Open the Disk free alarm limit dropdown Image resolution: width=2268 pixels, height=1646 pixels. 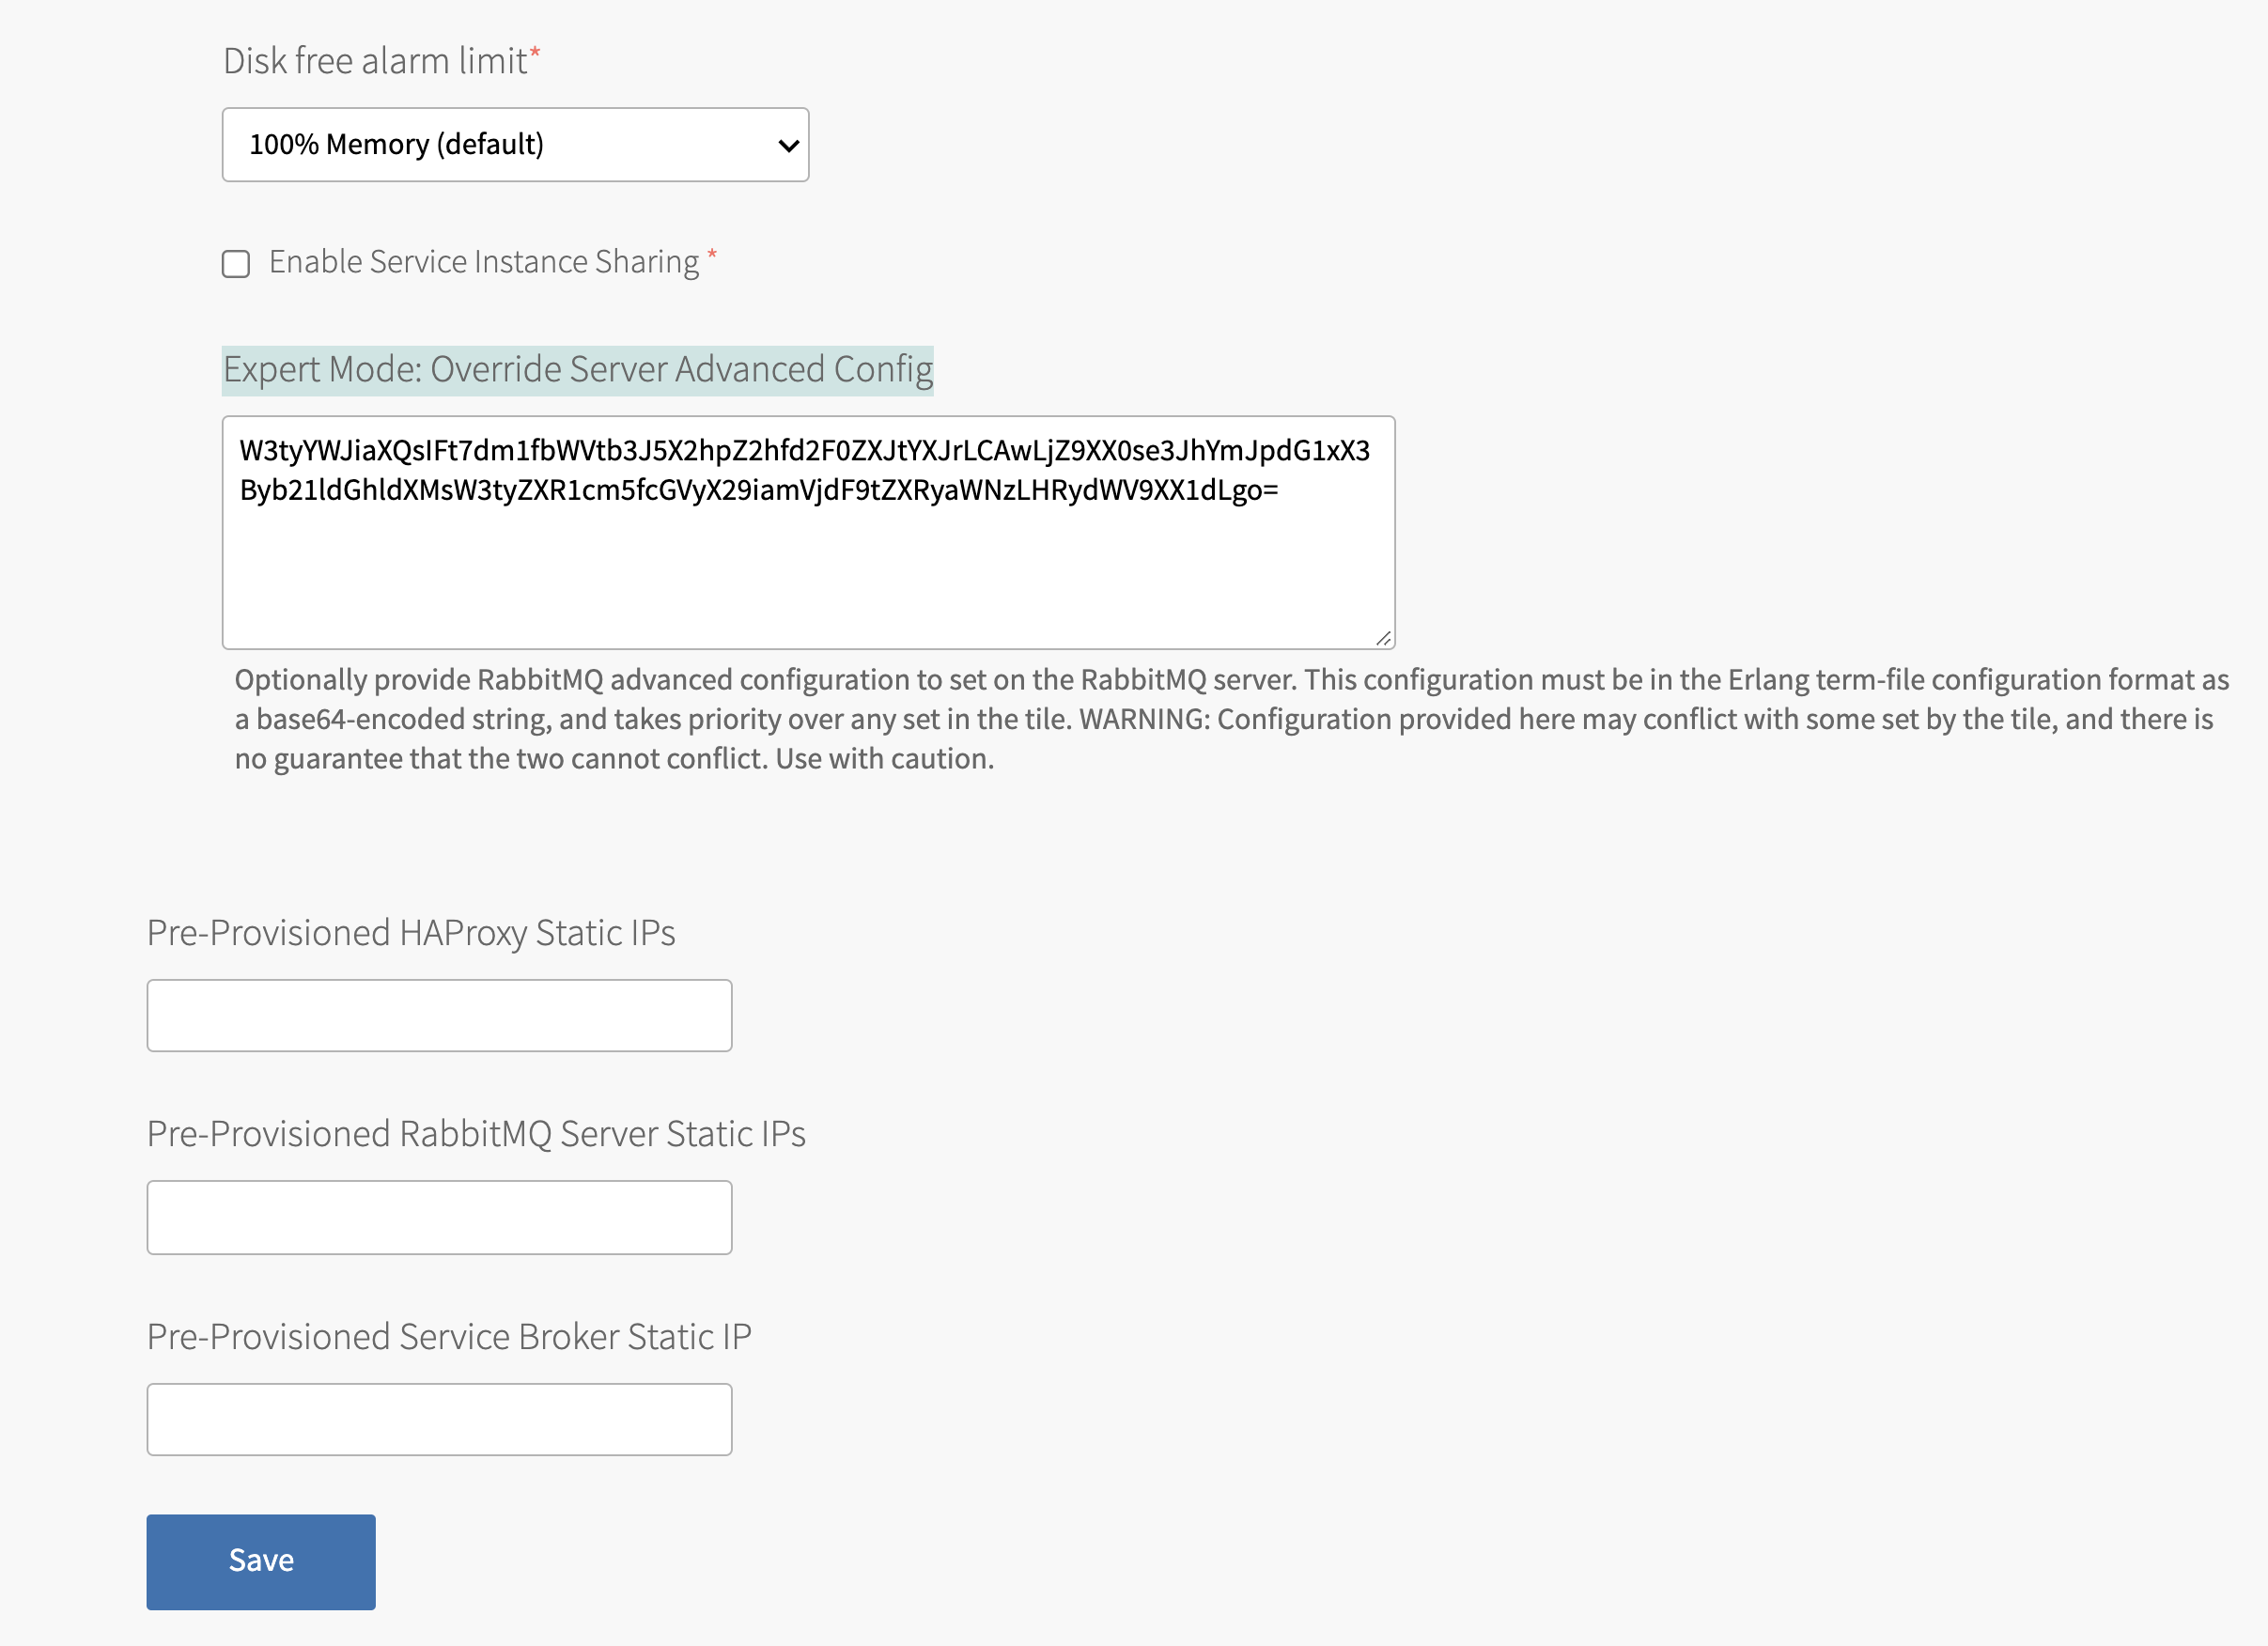click(x=515, y=145)
